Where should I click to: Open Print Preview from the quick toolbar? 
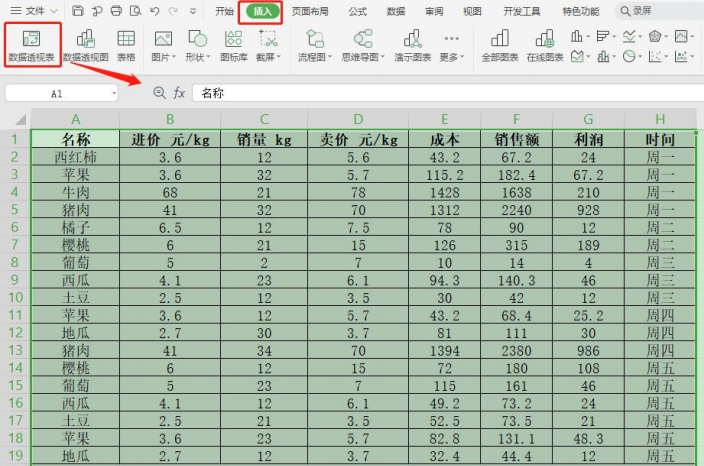(135, 11)
